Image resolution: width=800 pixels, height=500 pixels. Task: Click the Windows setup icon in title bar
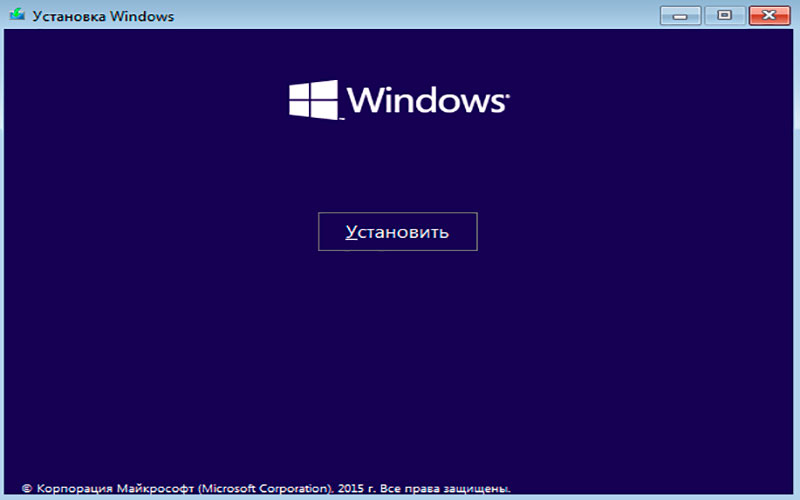click(x=17, y=15)
